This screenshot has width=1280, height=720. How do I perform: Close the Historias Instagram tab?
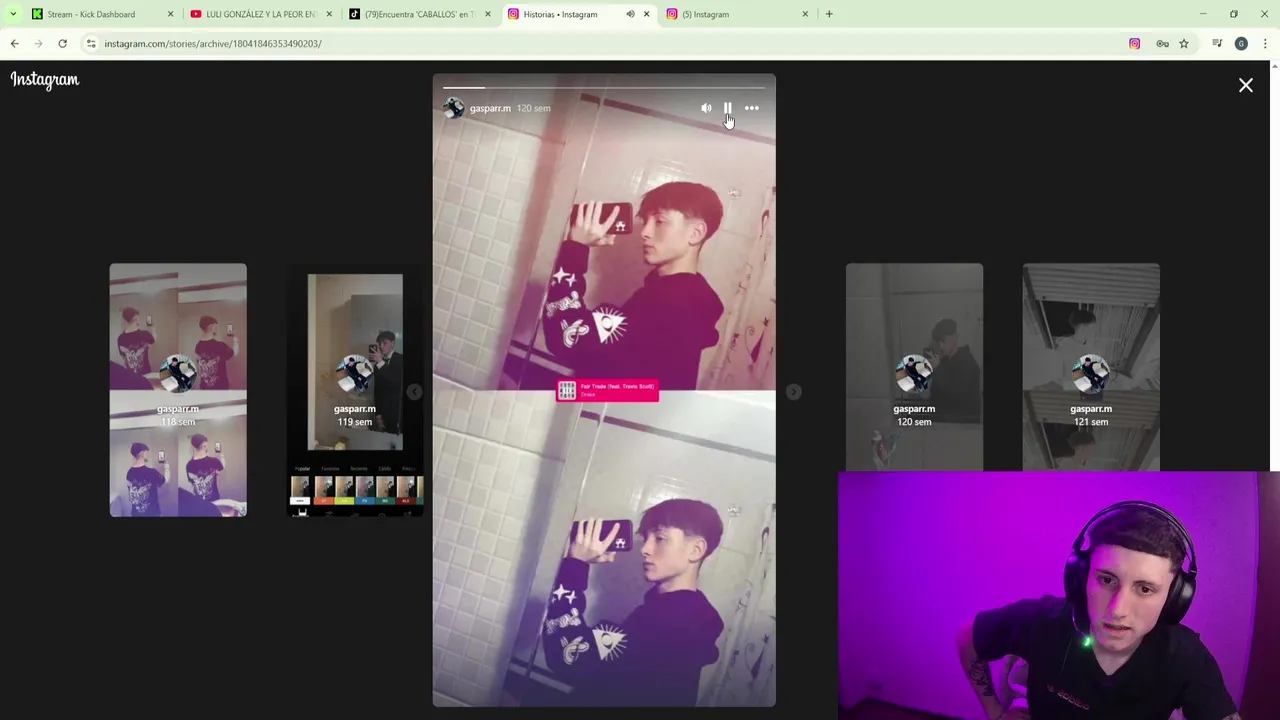click(646, 14)
